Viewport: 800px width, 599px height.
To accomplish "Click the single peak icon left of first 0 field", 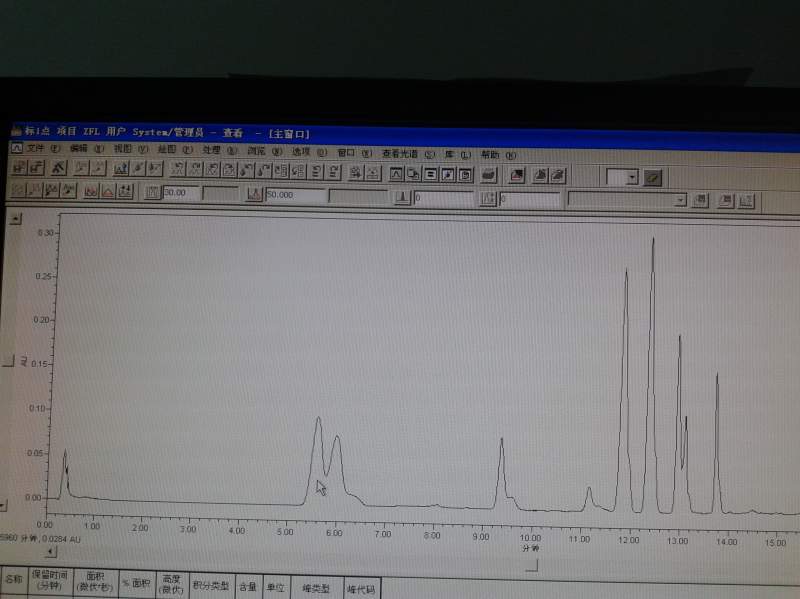I will click(403, 197).
